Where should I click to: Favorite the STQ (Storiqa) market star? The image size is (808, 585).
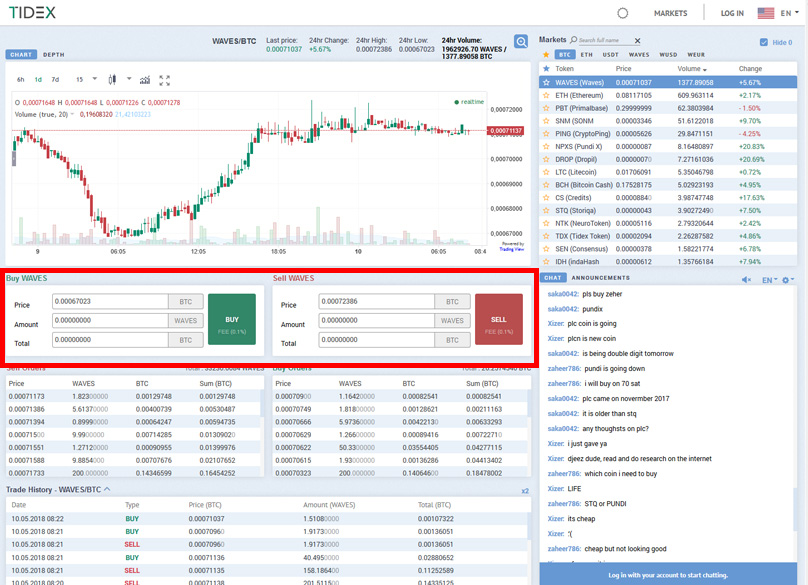click(546, 210)
